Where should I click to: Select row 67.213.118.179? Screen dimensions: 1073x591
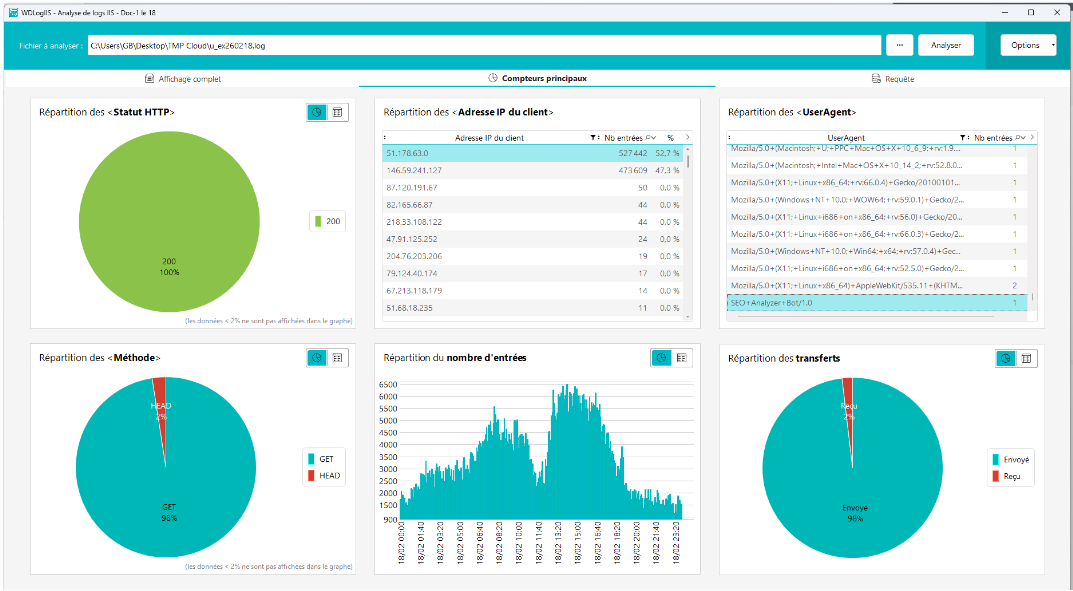[533, 291]
